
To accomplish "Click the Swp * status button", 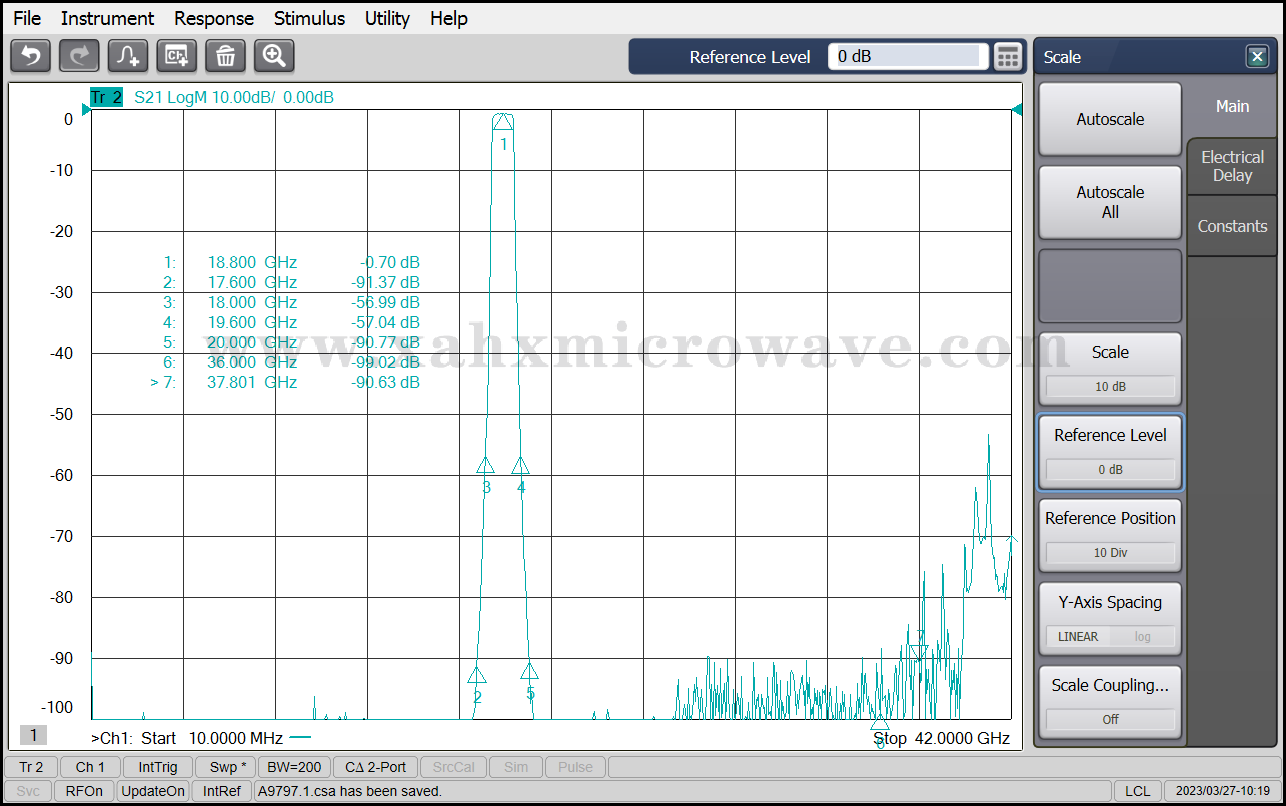I will [x=225, y=767].
